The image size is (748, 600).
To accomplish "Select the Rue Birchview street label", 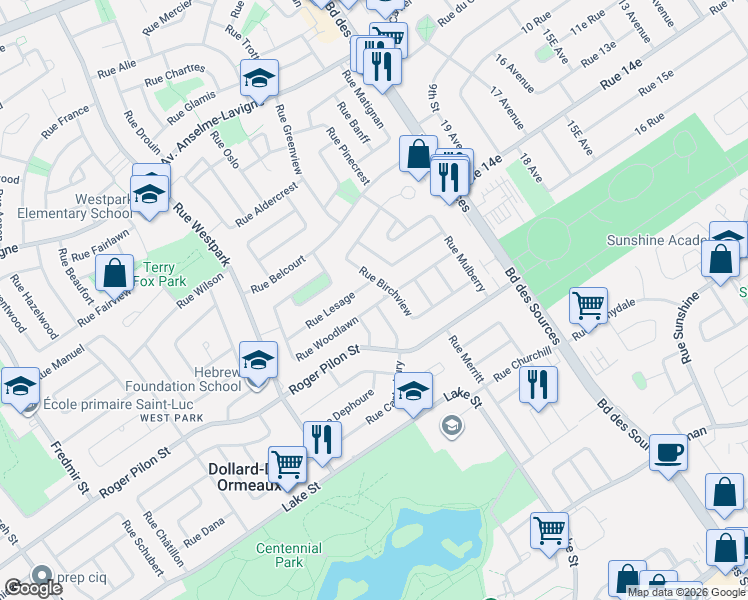I will [x=385, y=291].
